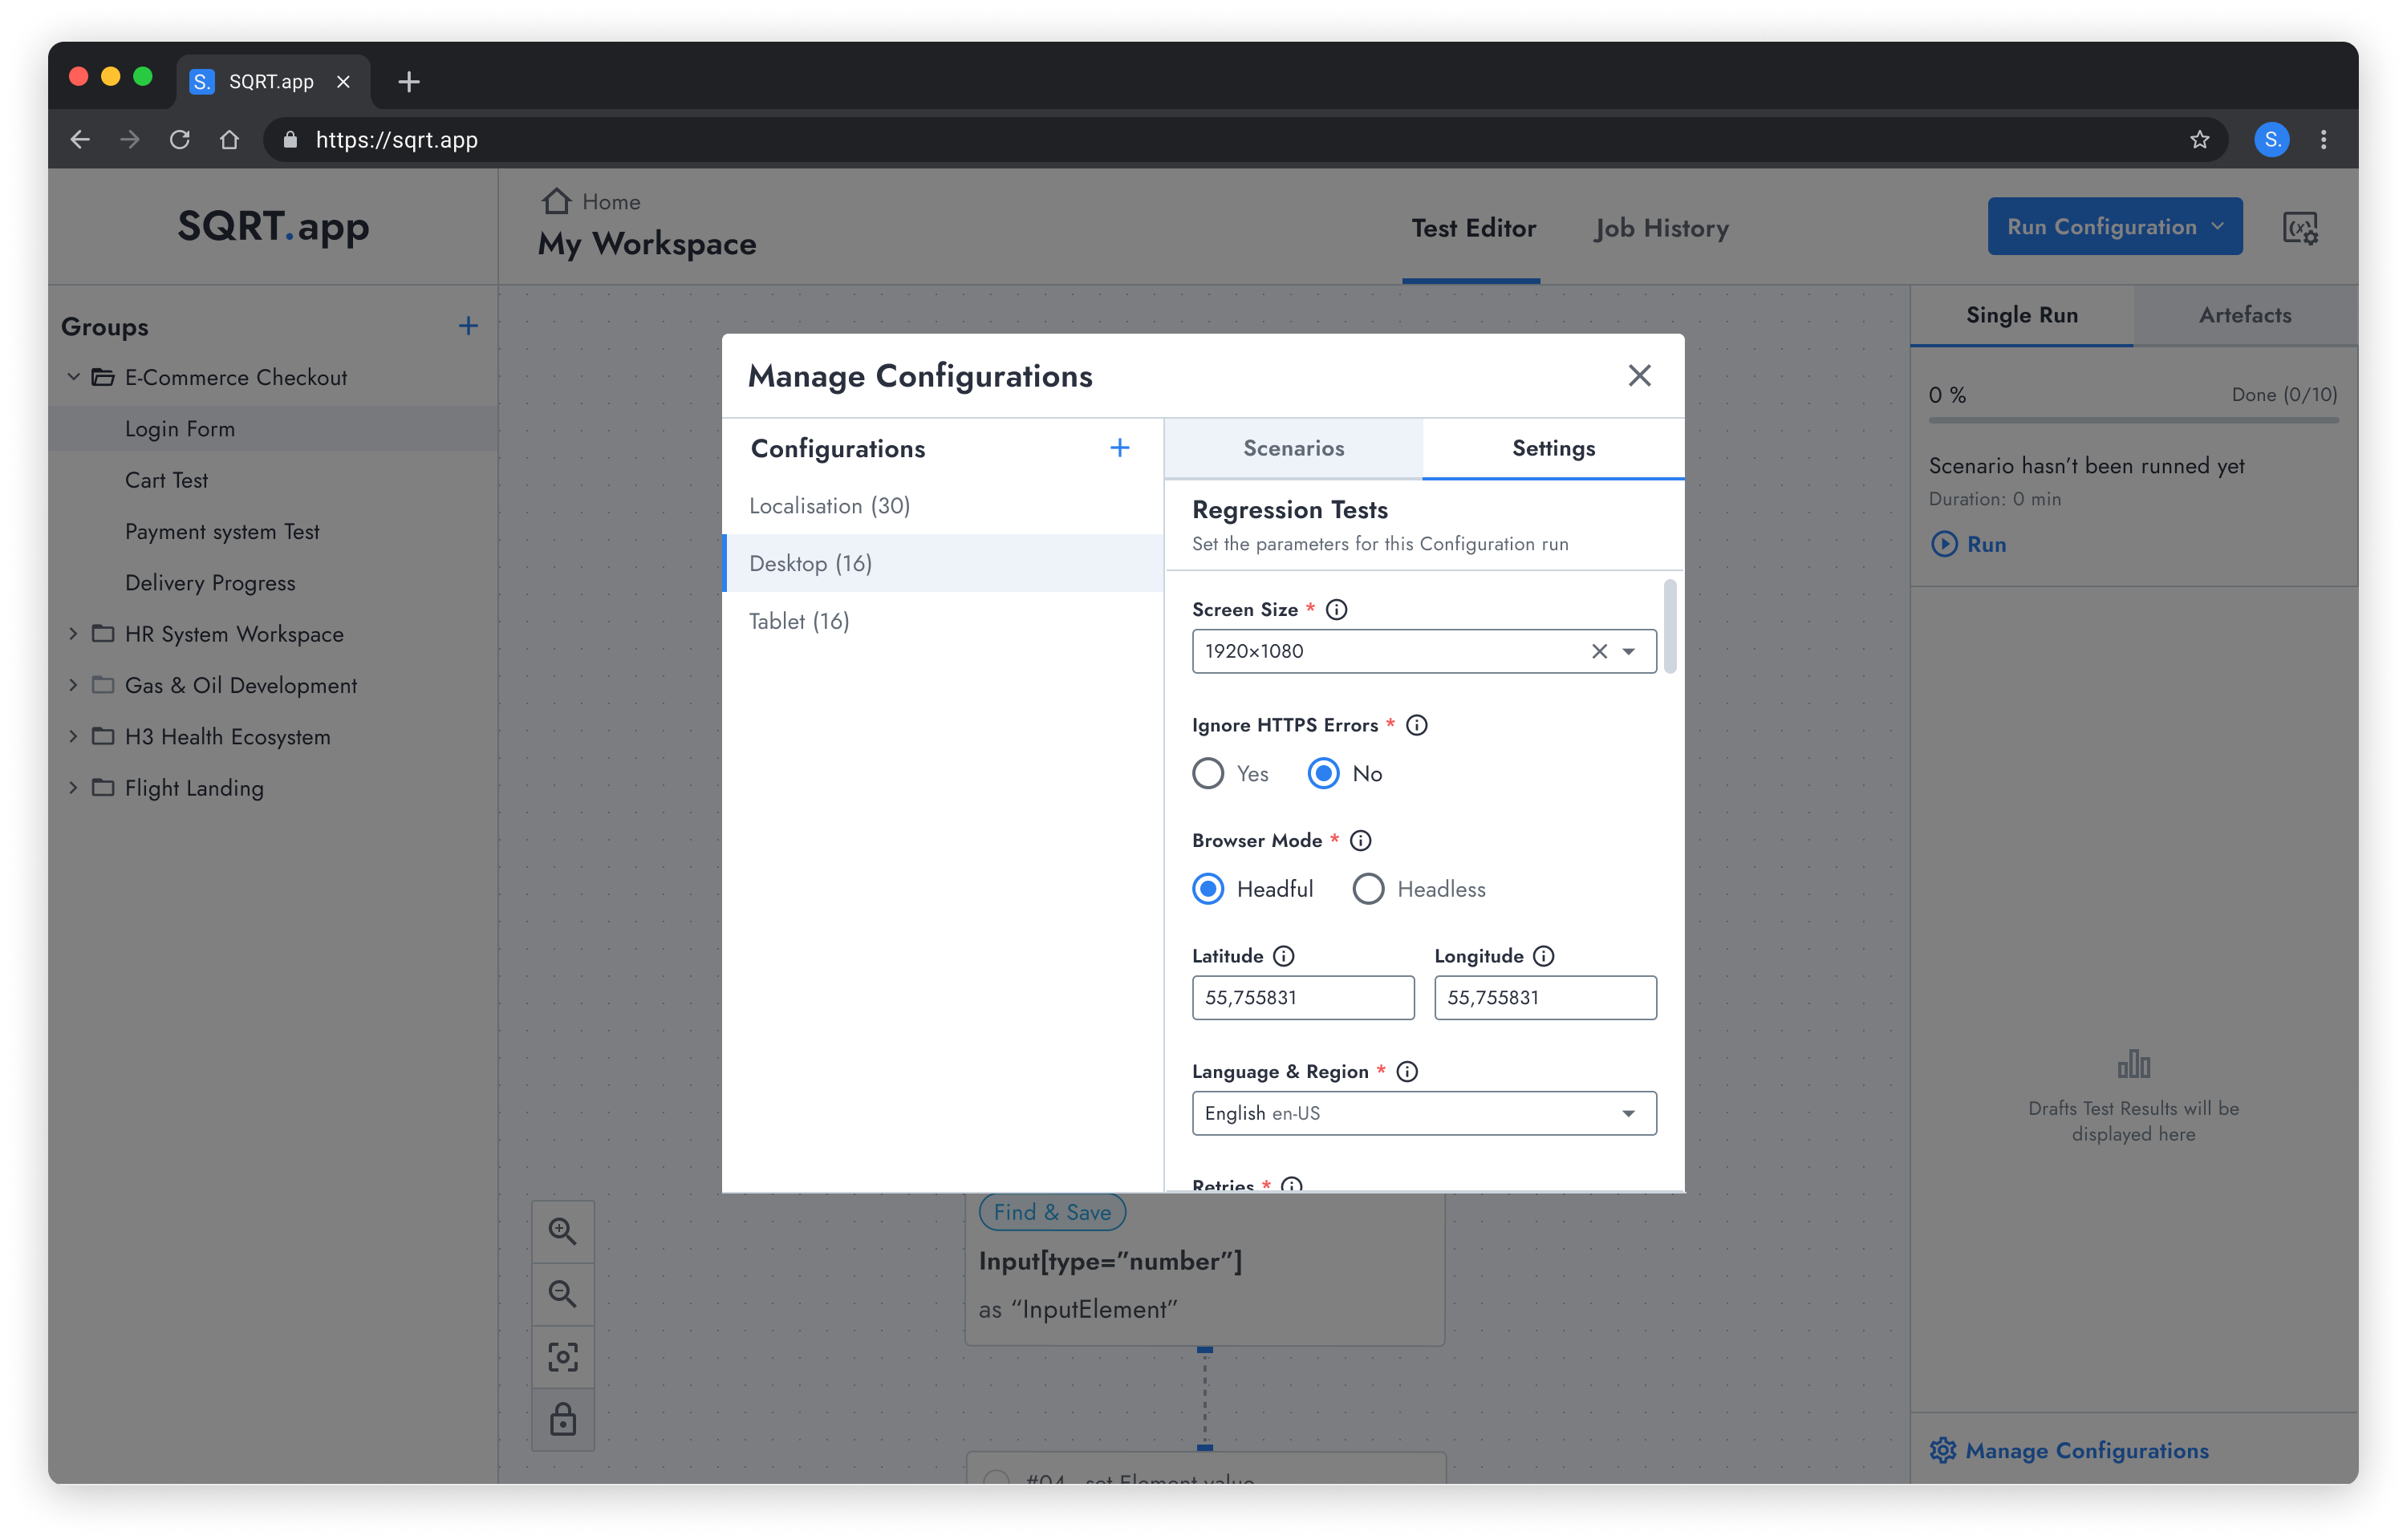Screen dimensions: 2407x1540
Task: Open a new browser tab
Action: 408,82
